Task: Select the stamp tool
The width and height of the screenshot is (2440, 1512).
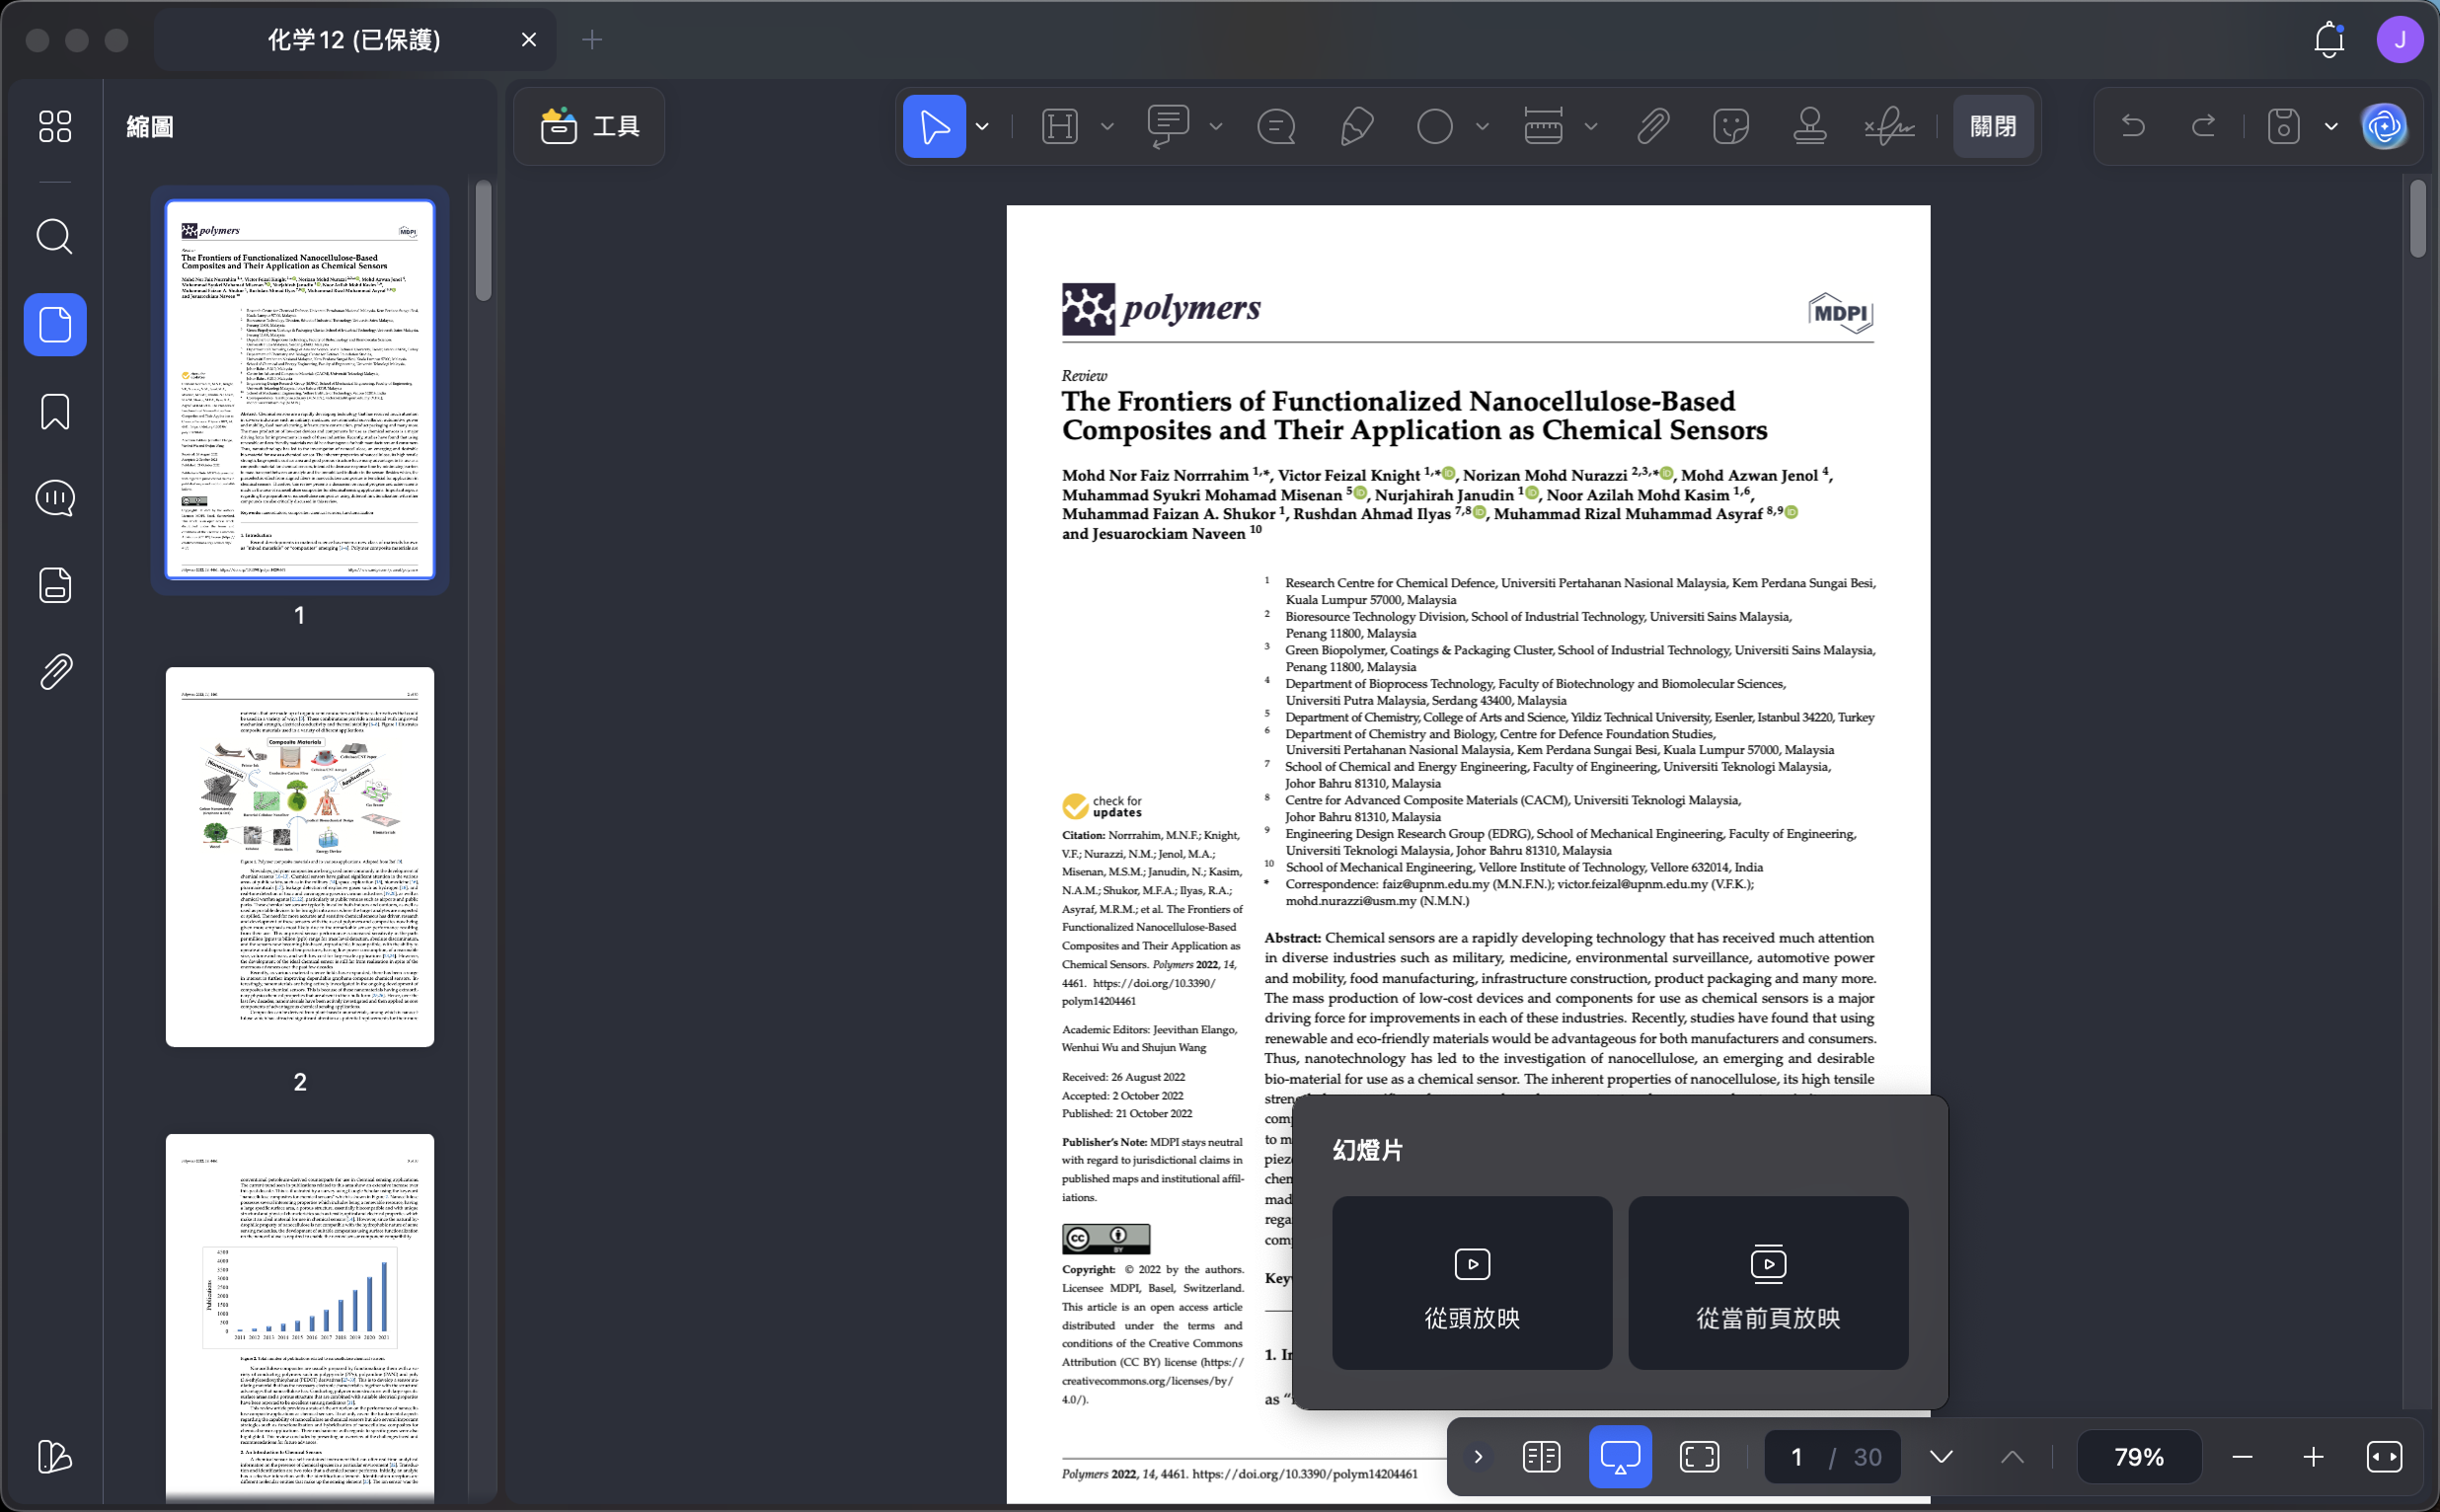Action: click(x=1809, y=127)
